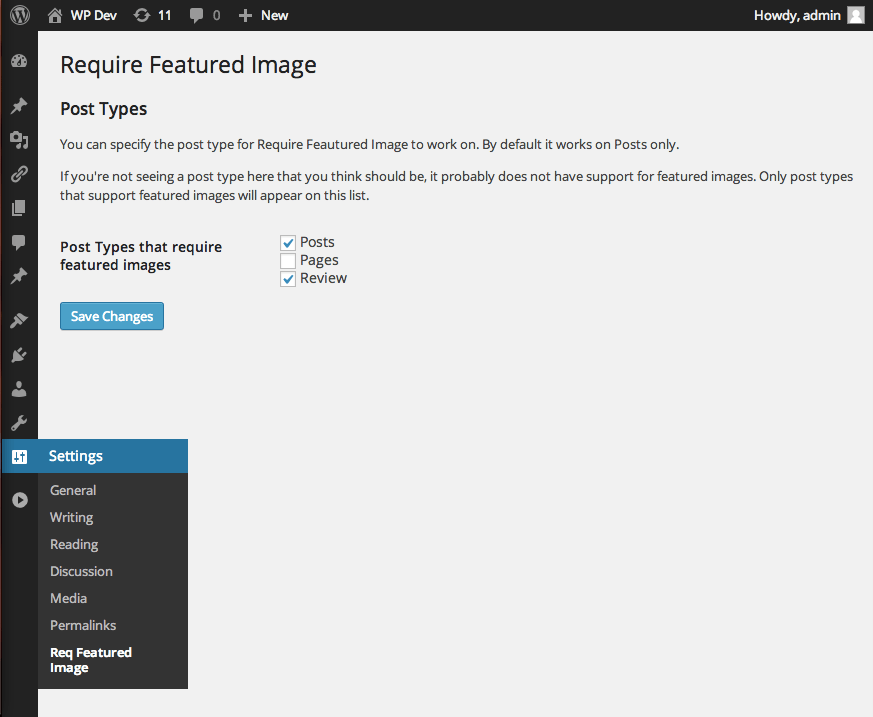Open the Howdy, admin account menu
Screen dimensions: 873x717
point(808,15)
